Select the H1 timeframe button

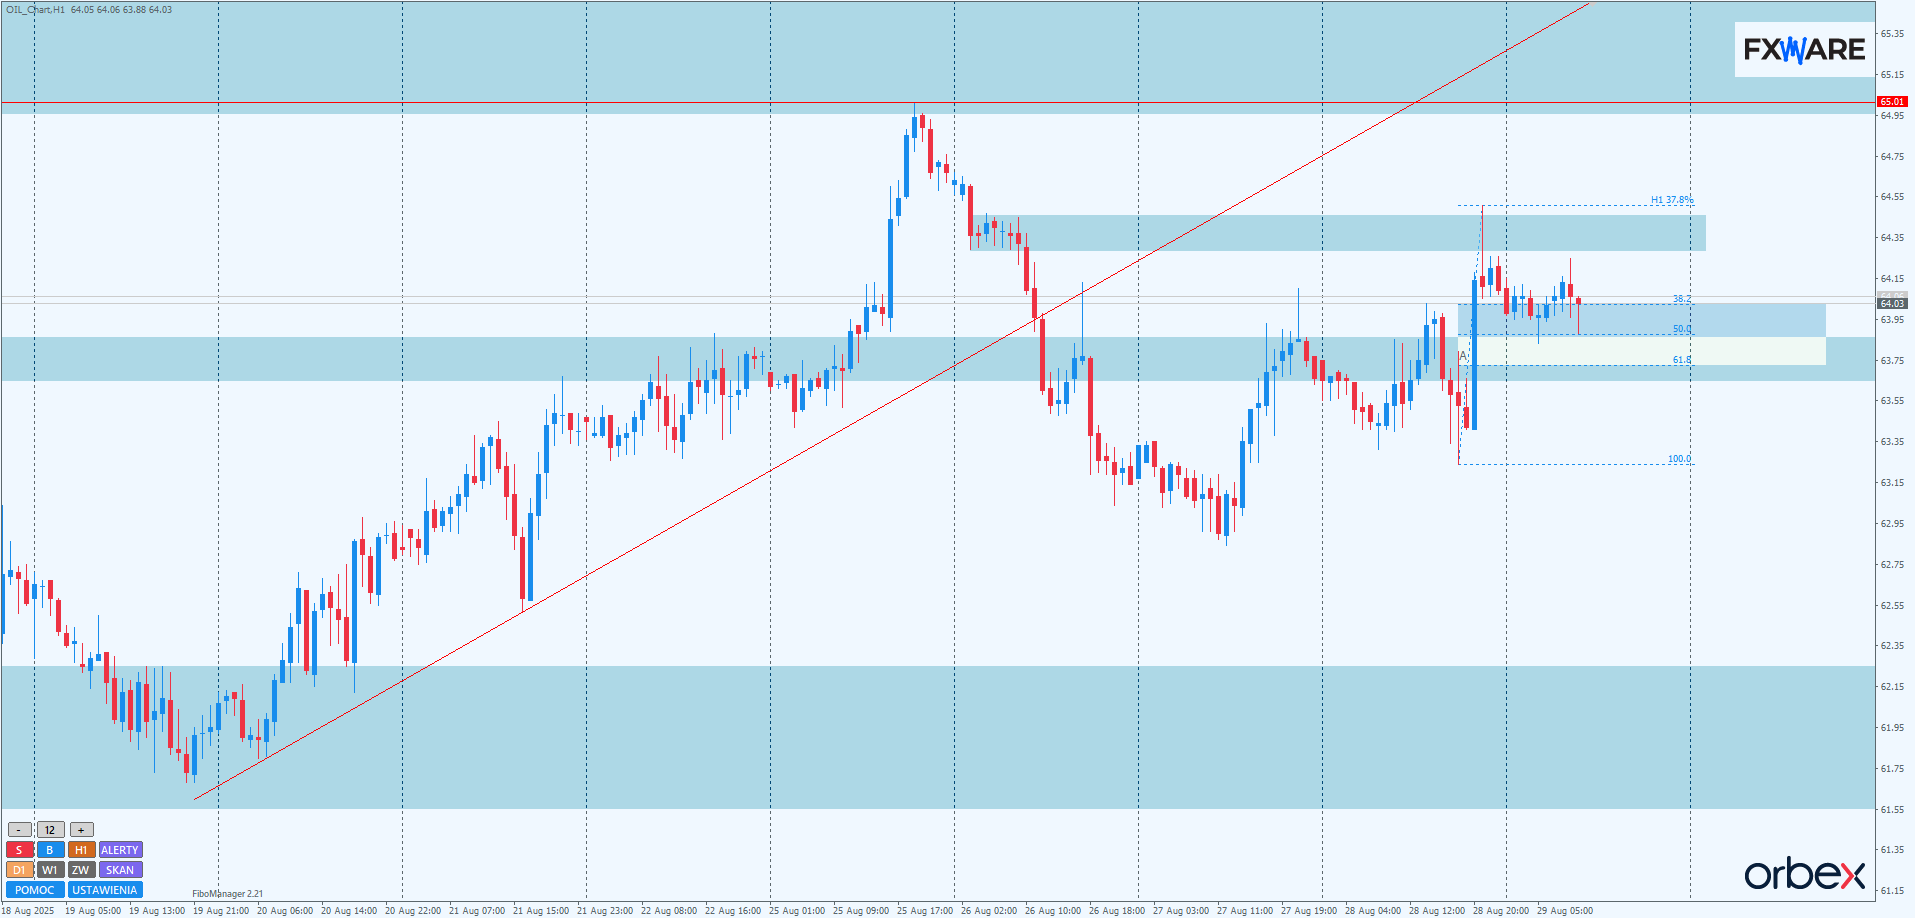pyautogui.click(x=81, y=850)
